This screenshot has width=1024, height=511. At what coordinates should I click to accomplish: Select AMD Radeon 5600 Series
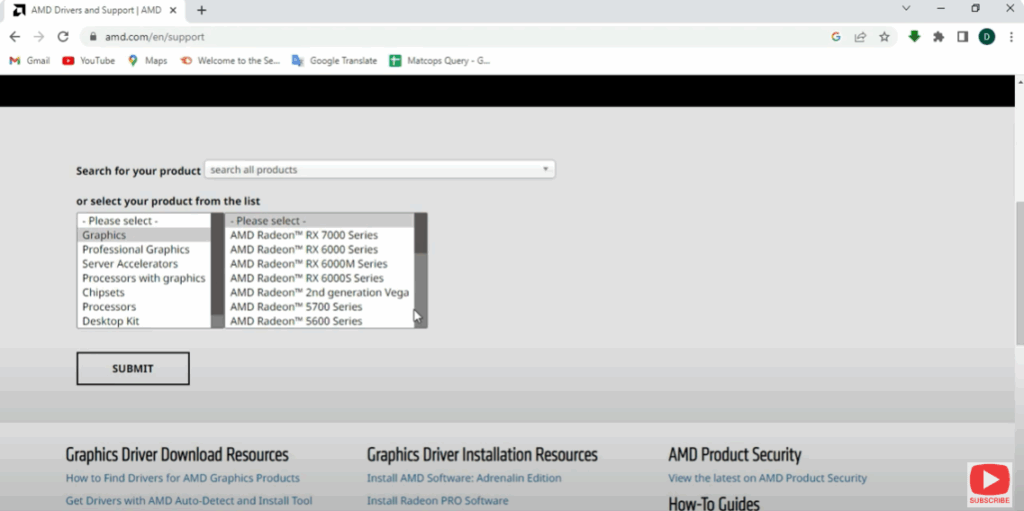(x=319, y=321)
